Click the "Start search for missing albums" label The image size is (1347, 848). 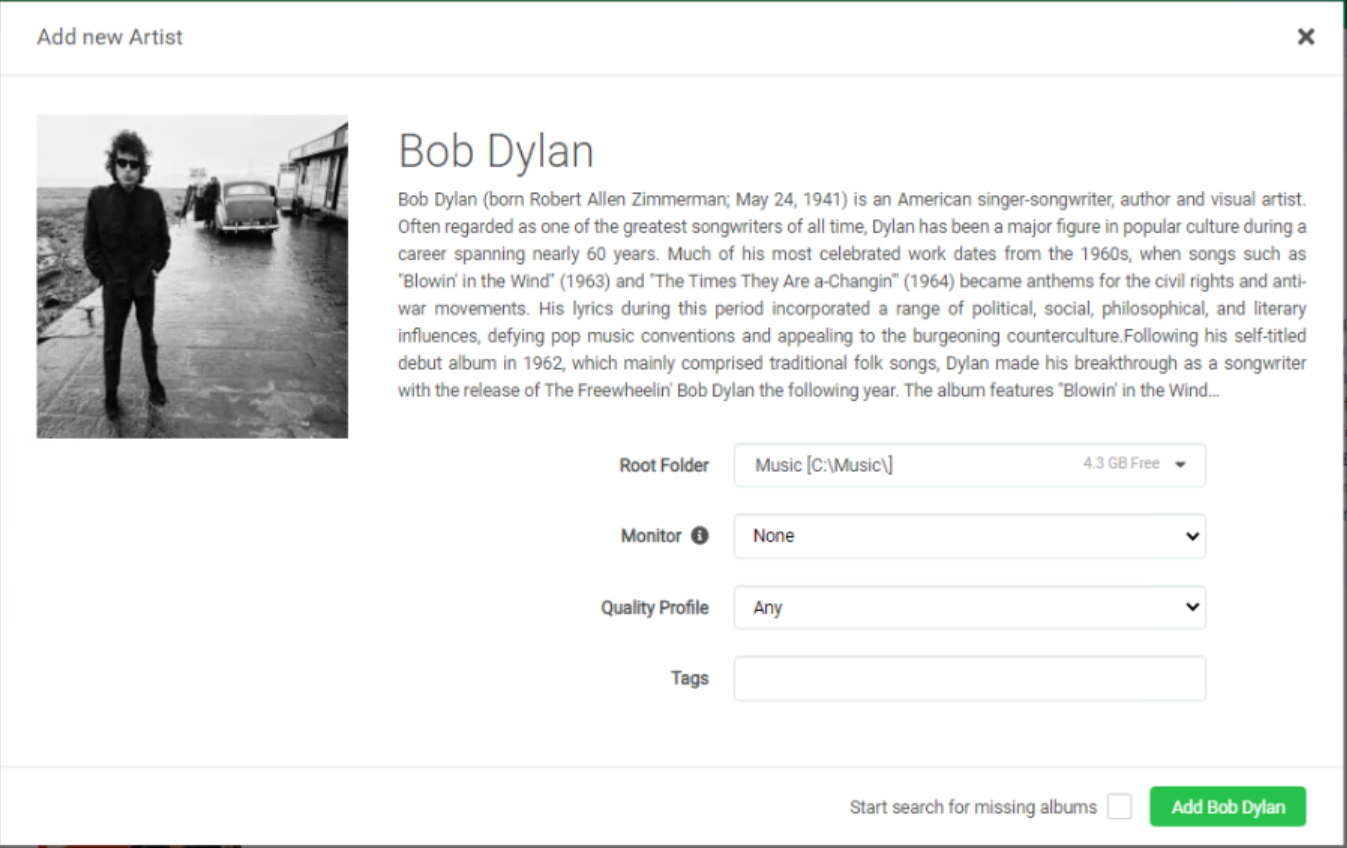(973, 807)
